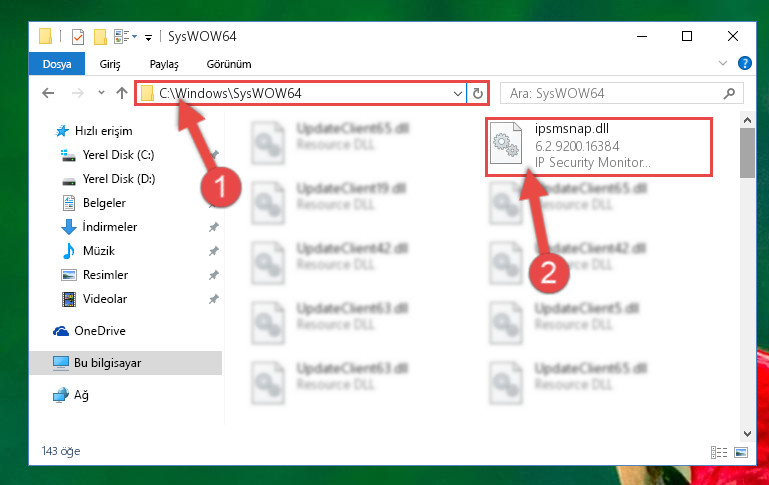Click the OneDrive cloud icon
Screen dimensions: 769x485
(61, 331)
